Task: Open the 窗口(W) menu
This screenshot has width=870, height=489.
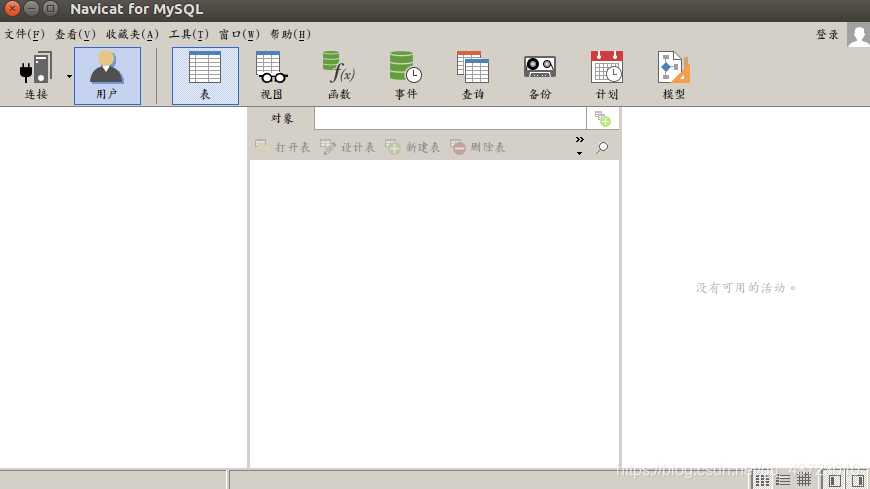Action: tap(239, 34)
